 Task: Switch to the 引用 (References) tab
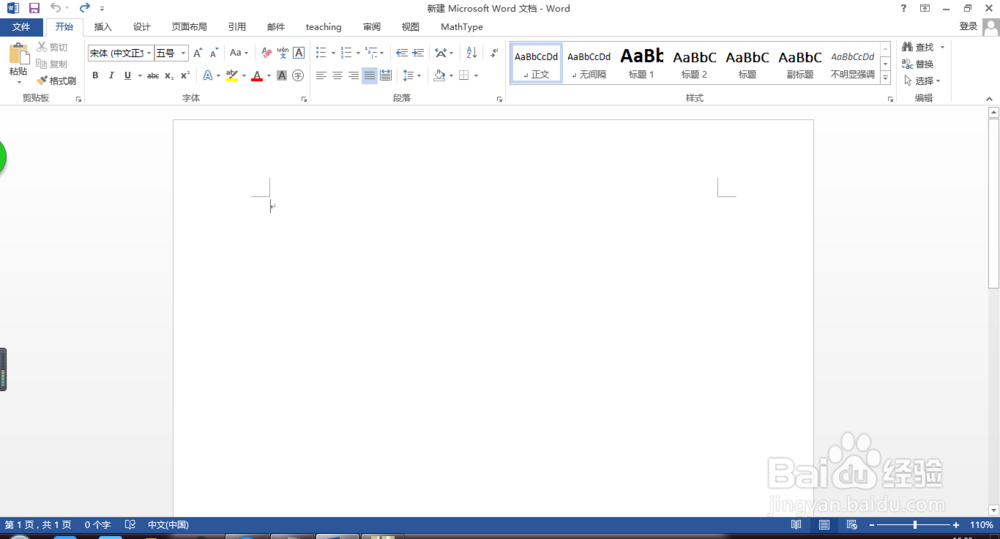(x=237, y=27)
